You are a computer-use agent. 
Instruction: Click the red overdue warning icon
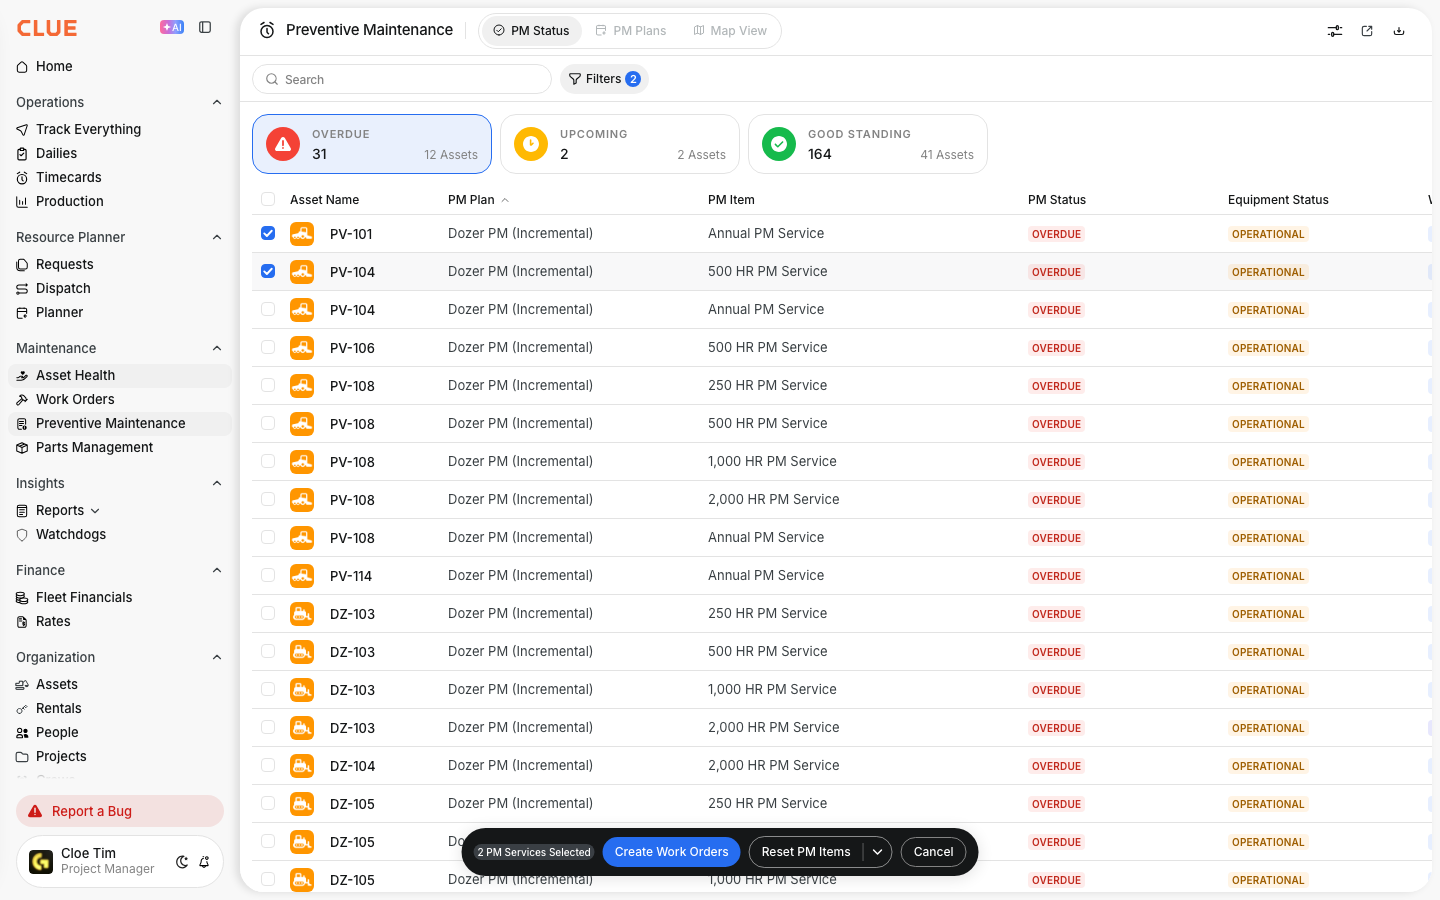point(283,144)
